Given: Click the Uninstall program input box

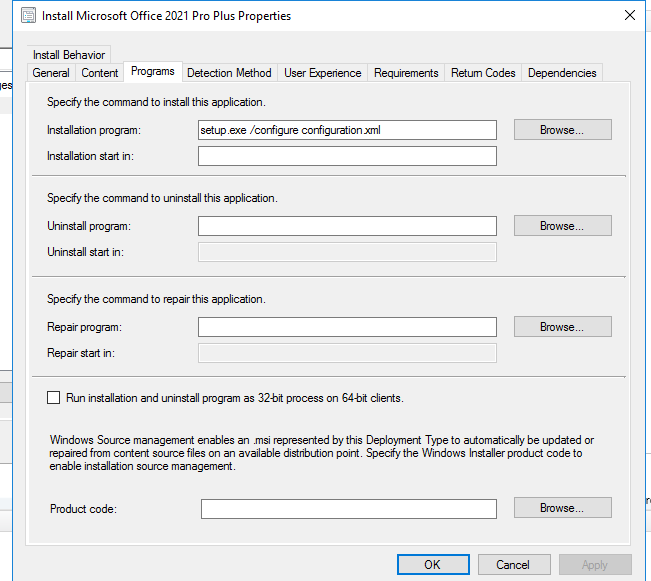Looking at the screenshot, I should (x=347, y=226).
